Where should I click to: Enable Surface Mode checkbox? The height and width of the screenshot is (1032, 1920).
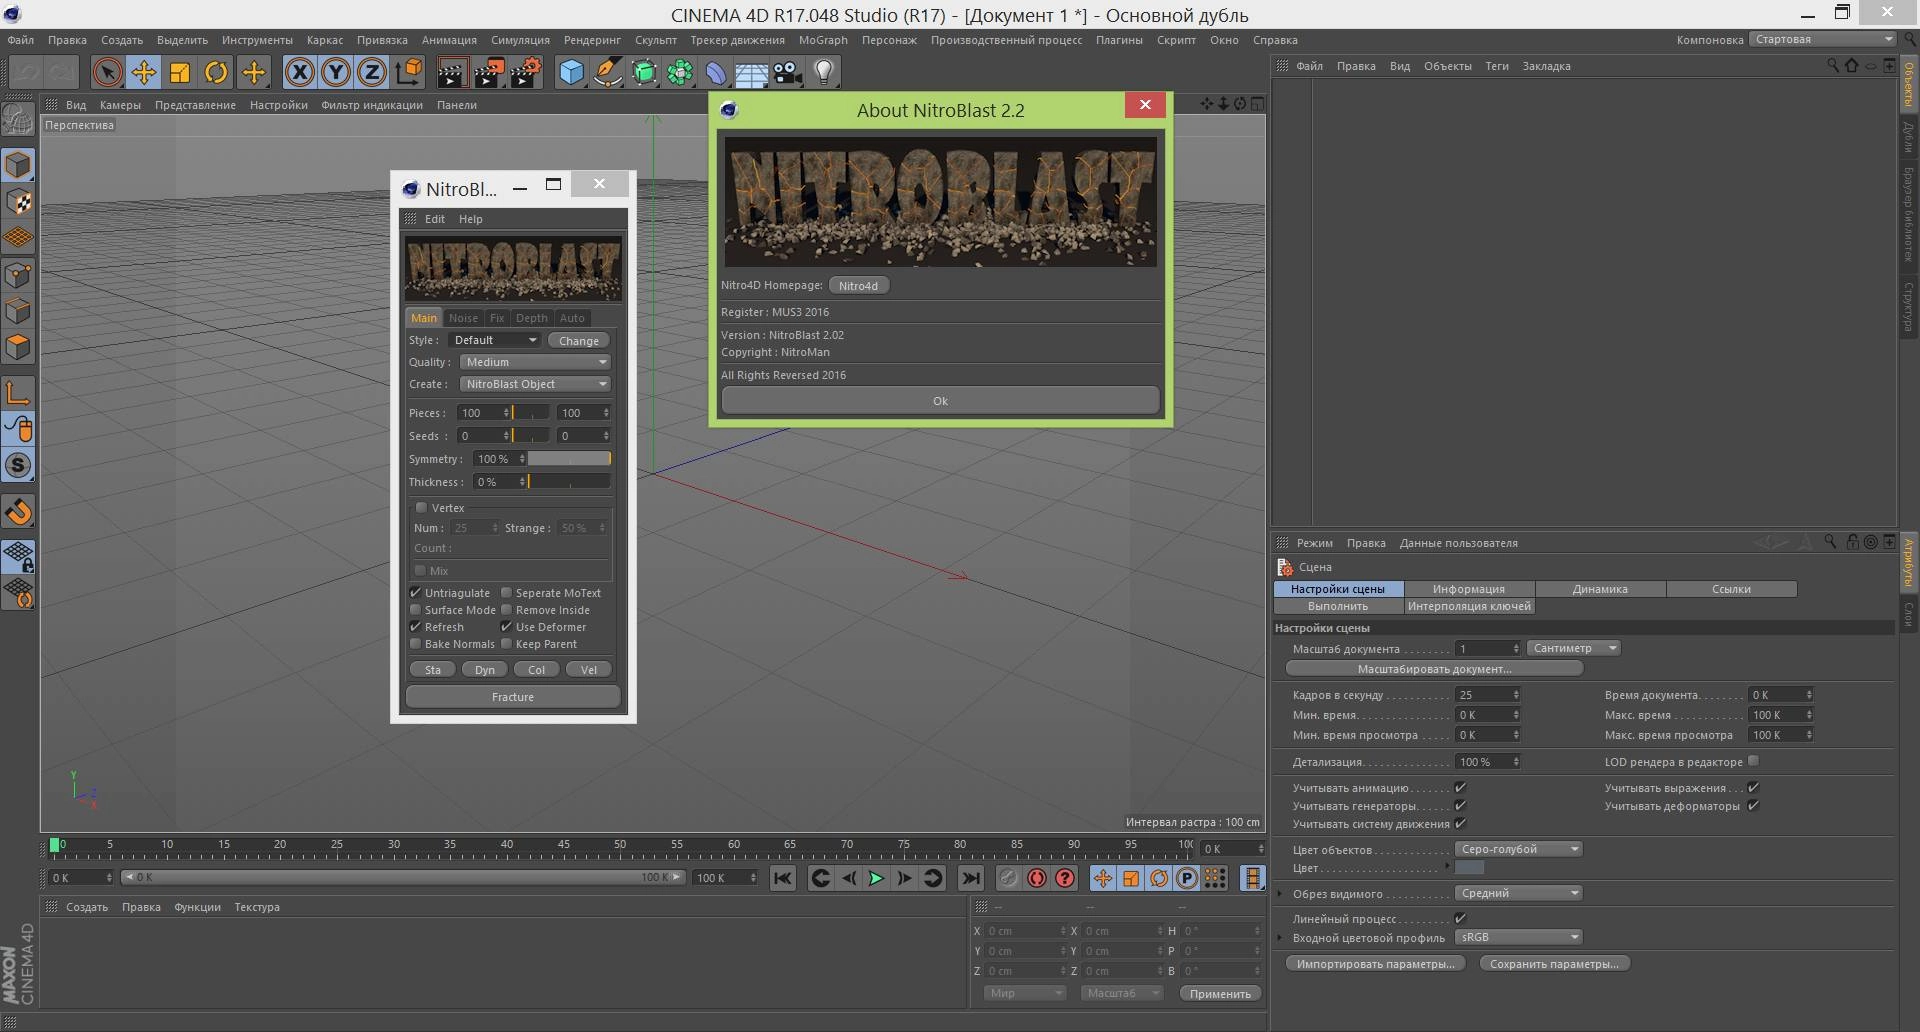pyautogui.click(x=415, y=610)
